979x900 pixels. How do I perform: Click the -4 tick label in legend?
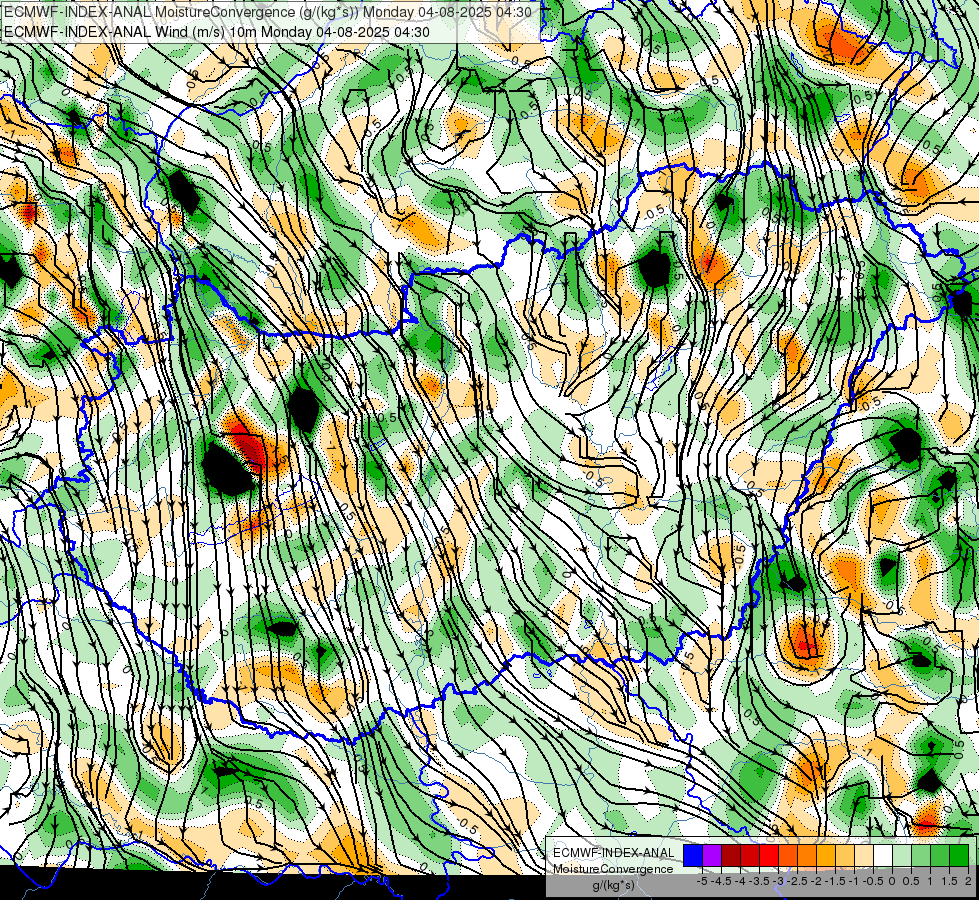740,881
